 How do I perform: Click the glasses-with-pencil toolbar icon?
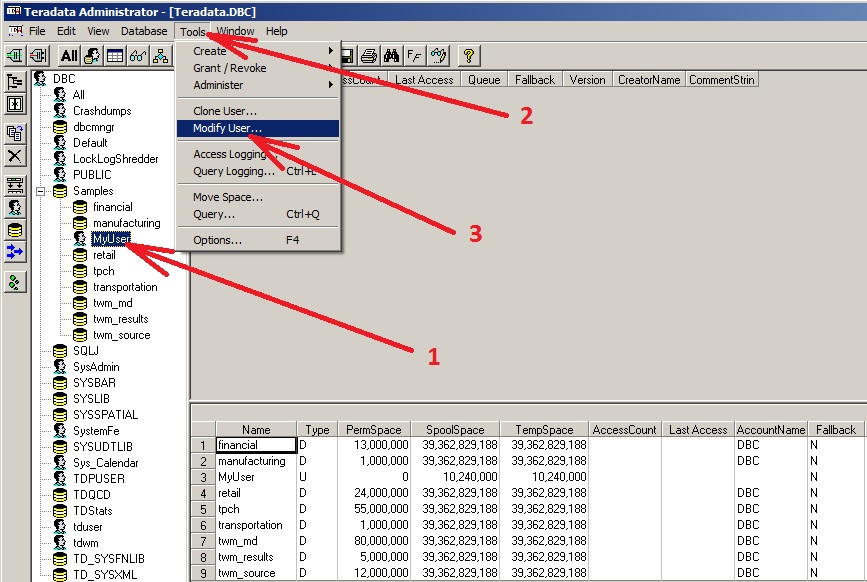438,56
